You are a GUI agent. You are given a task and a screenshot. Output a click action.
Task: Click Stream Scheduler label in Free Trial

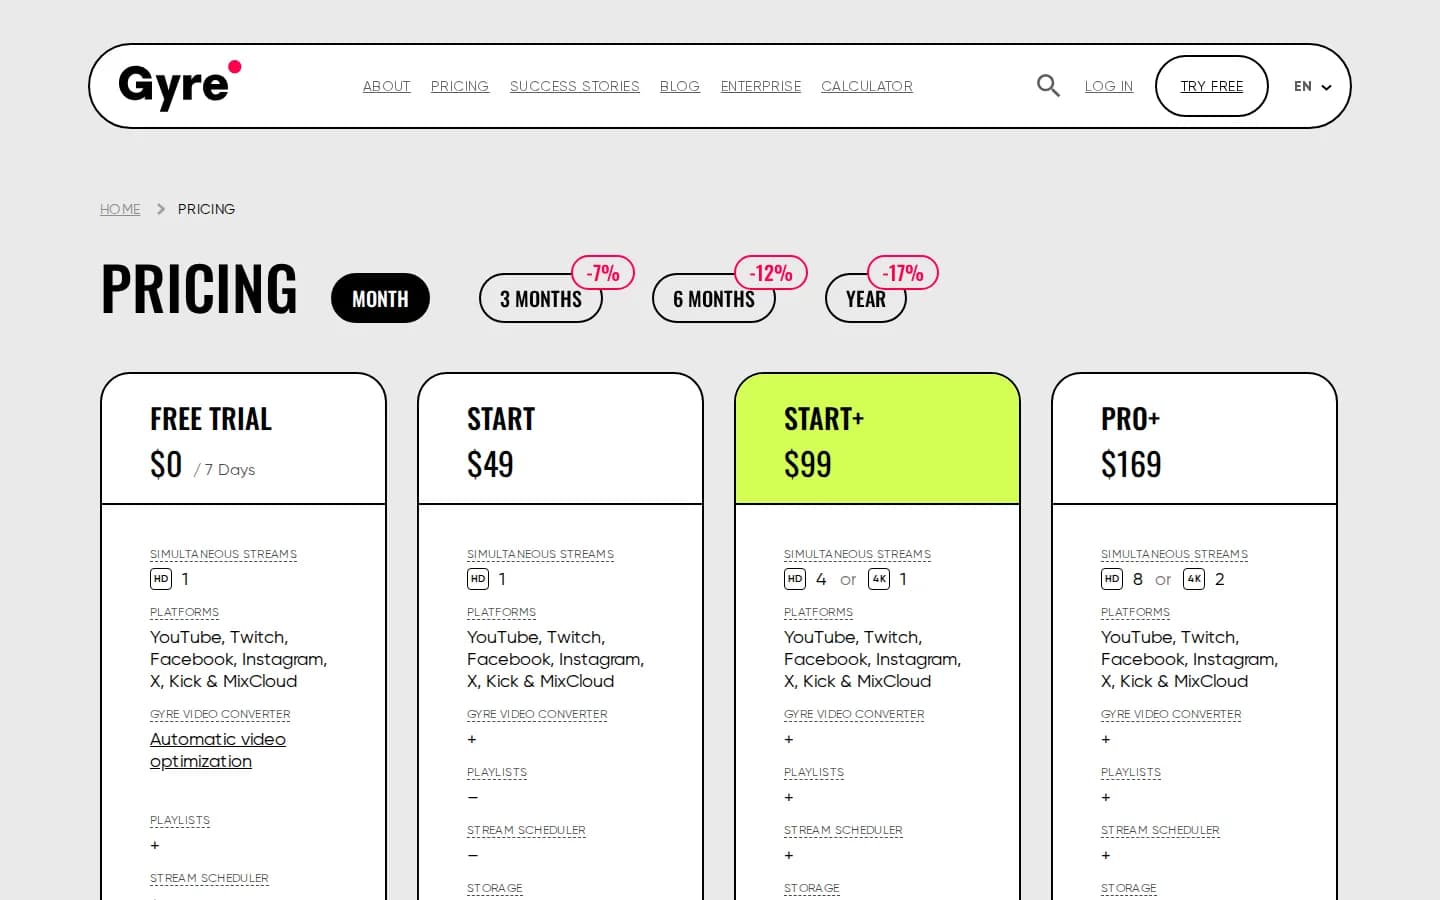pos(209,878)
